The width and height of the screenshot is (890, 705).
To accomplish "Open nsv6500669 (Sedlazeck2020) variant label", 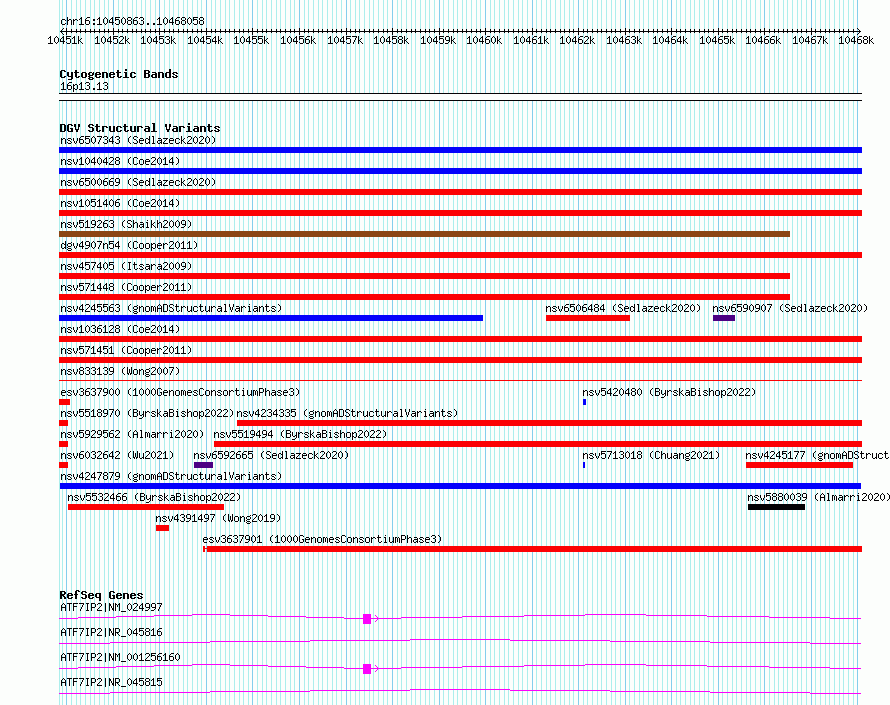I will (138, 182).
